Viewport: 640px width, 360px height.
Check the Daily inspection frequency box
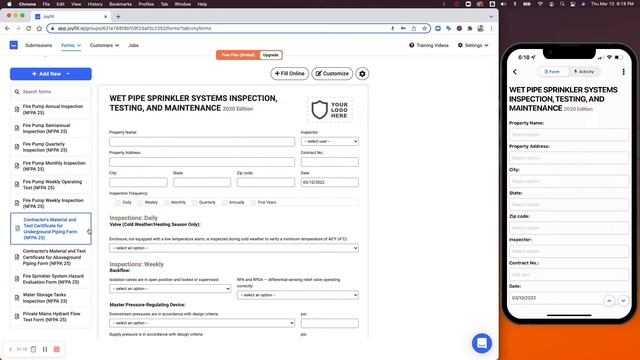click(118, 202)
